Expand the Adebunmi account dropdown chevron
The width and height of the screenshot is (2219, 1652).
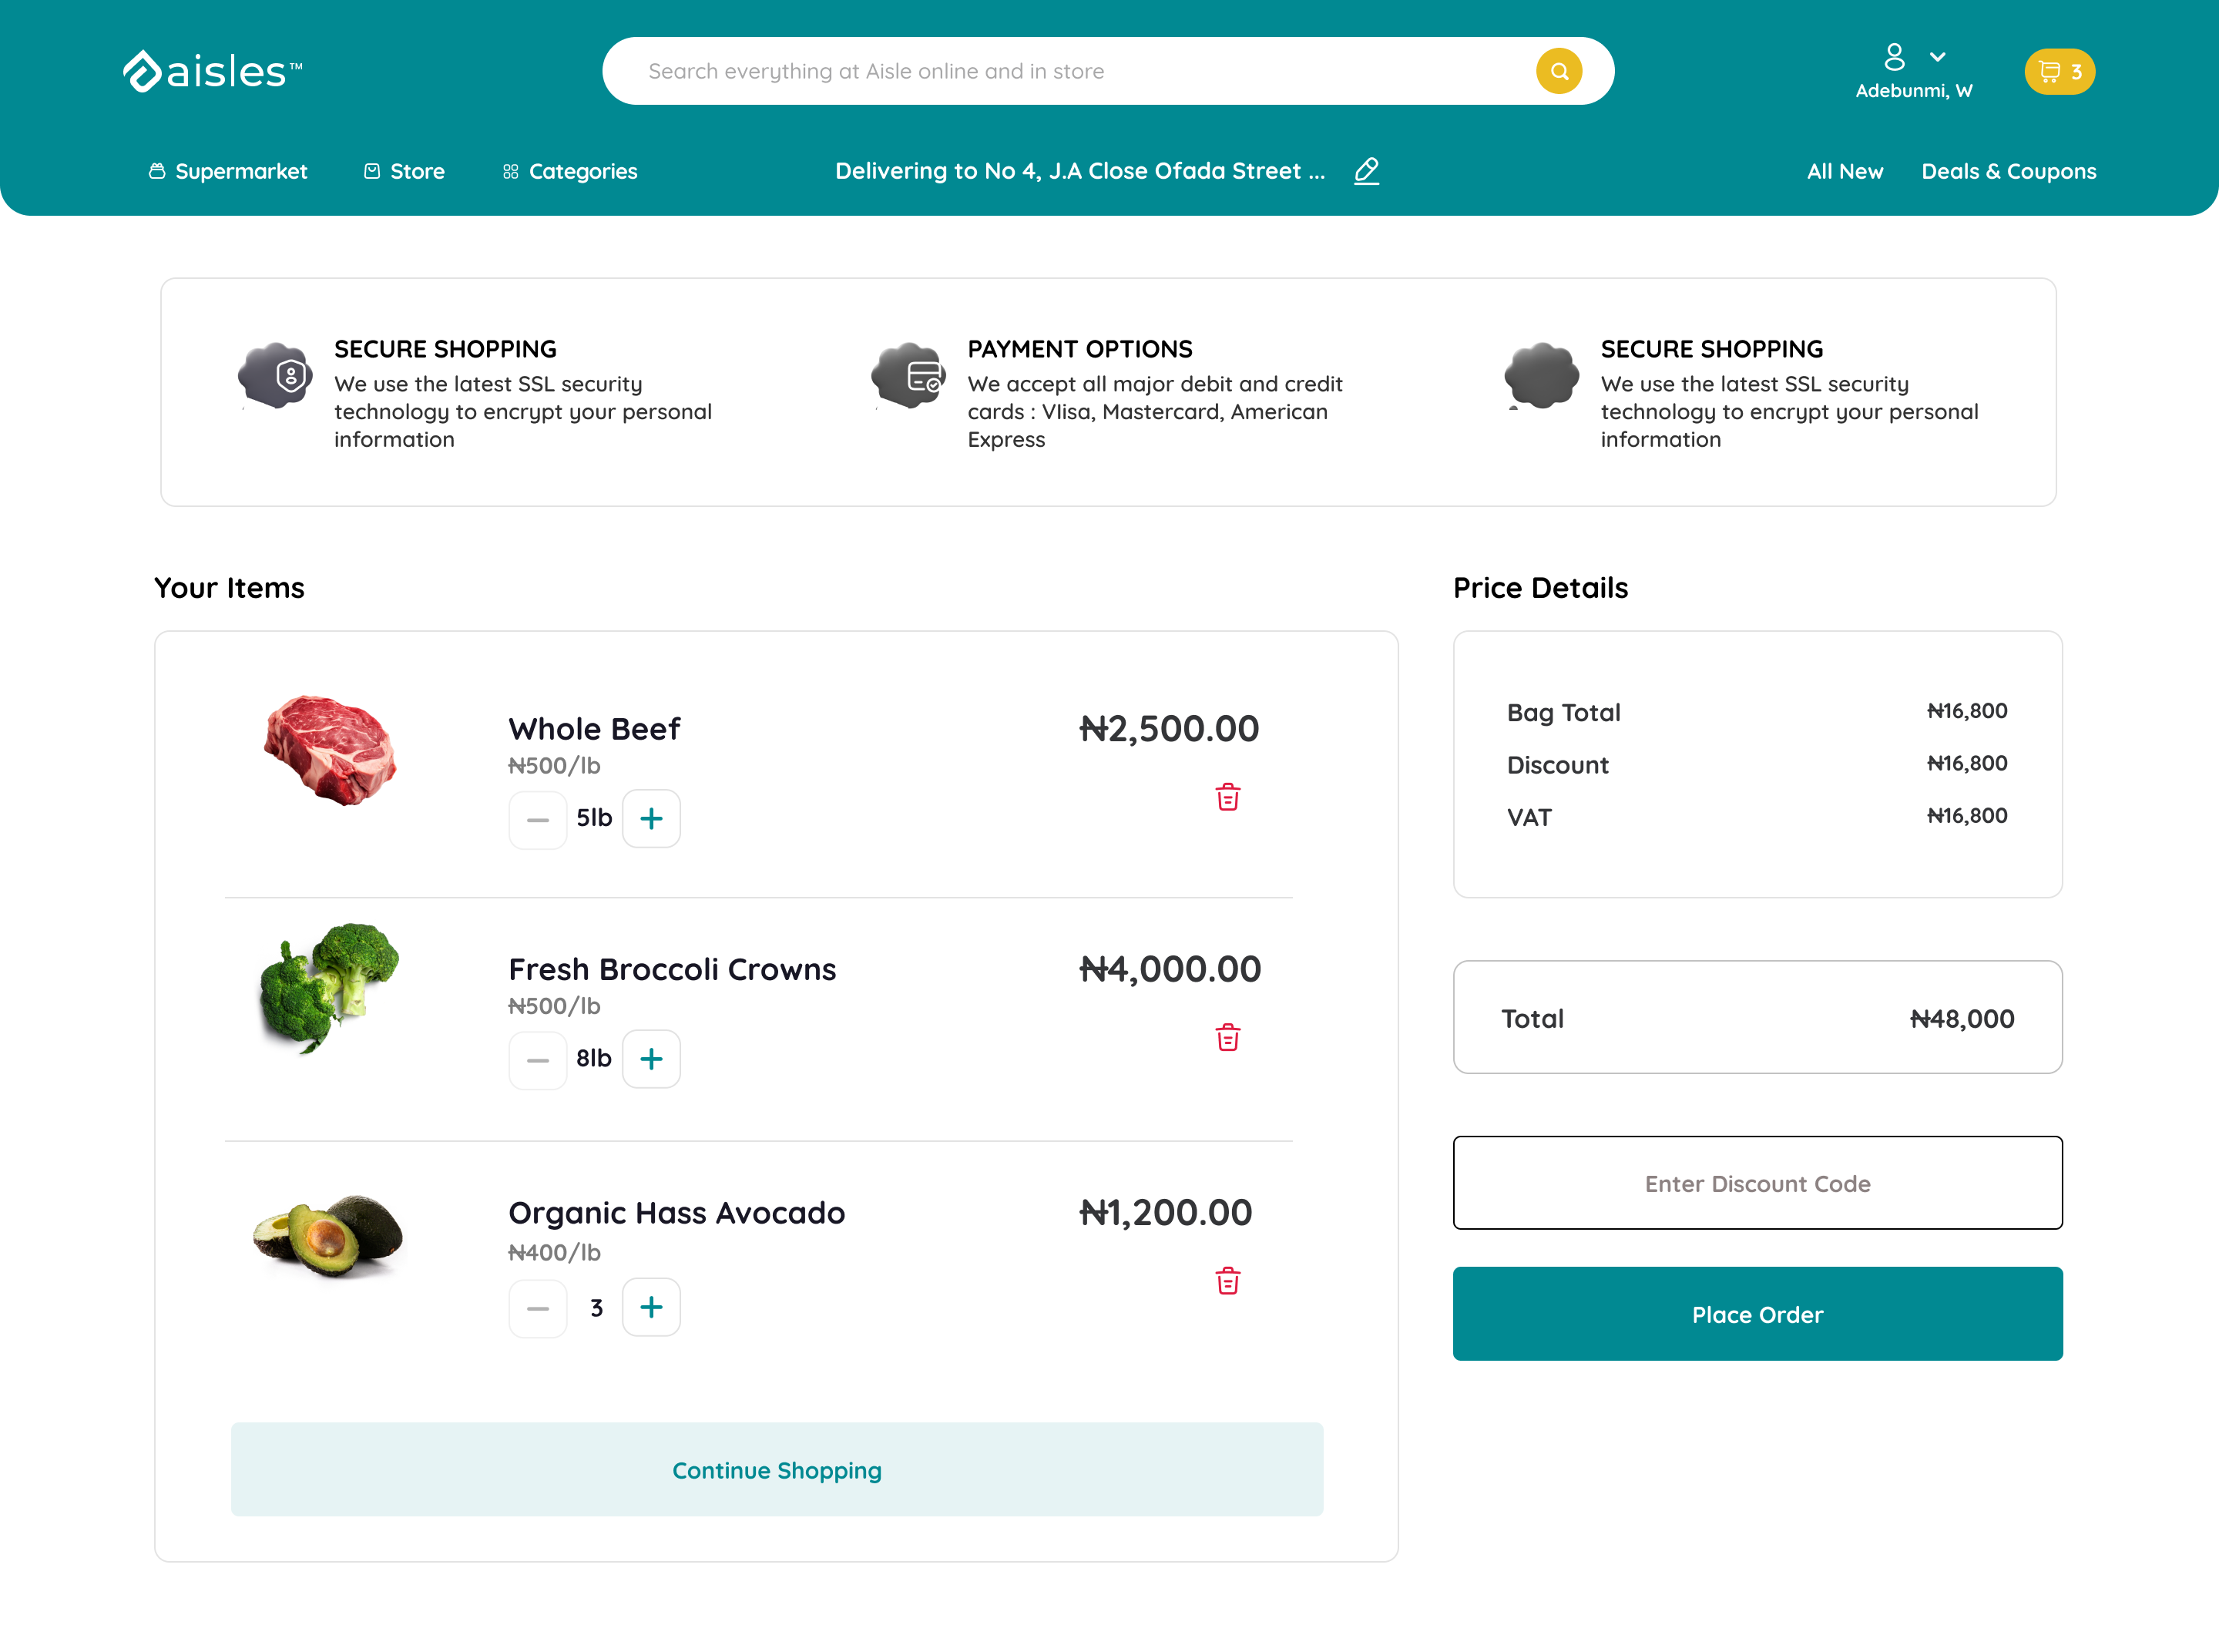coord(1937,57)
